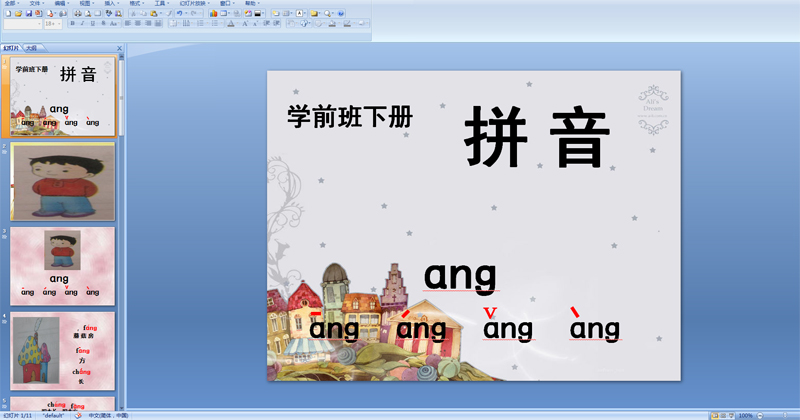Screen dimensions: 800x420
Task: Select slide 3 thumbnail with small boy and ang
Action: (x=62, y=266)
